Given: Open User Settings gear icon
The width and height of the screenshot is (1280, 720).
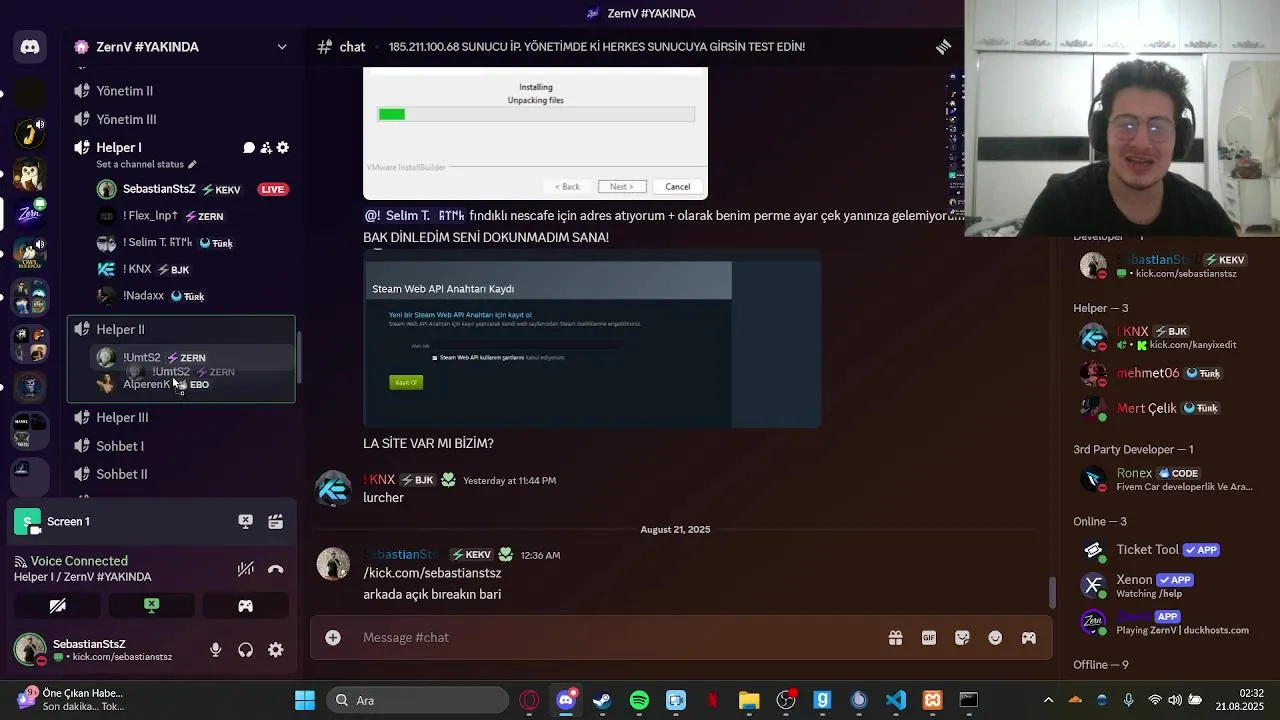Looking at the screenshot, I should click(x=276, y=650).
